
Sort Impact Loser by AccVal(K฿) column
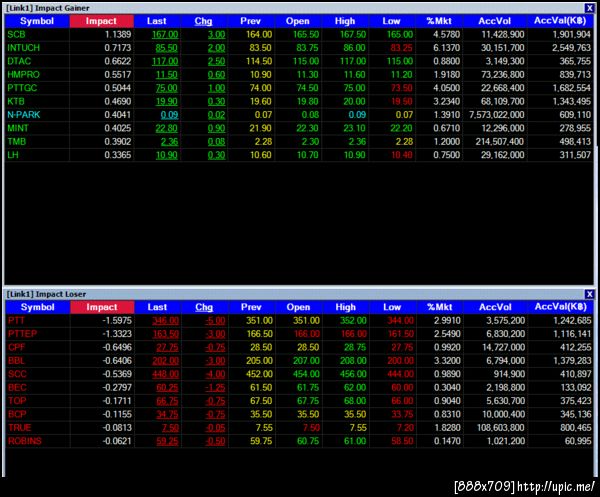(x=561, y=307)
